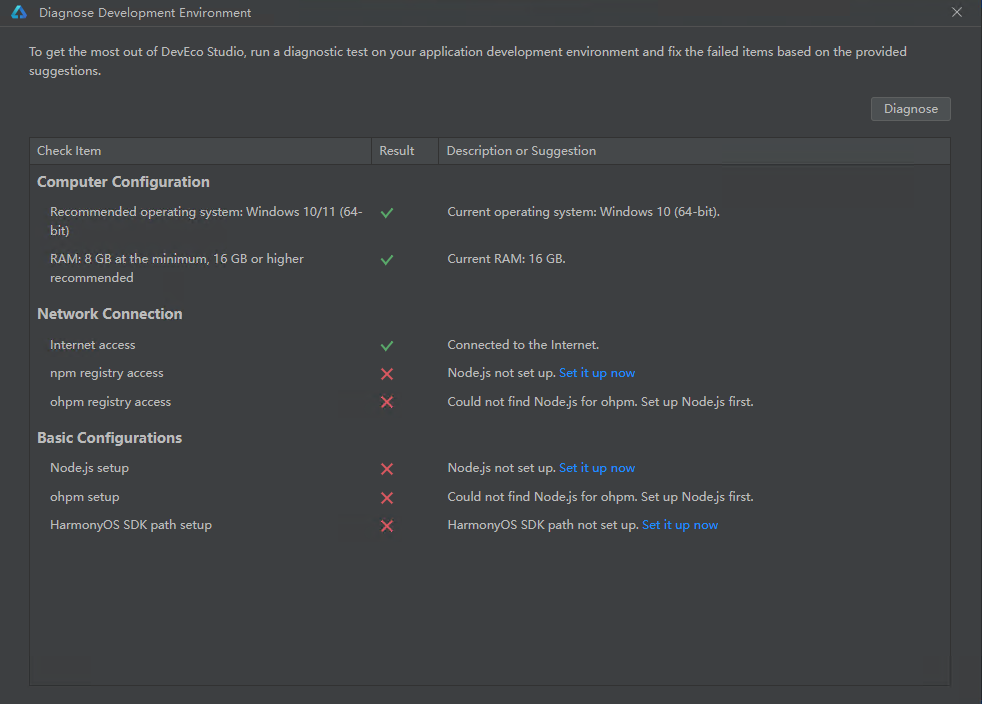Click the red X for HarmonyOS SDK path
The image size is (982, 704).
(x=387, y=526)
